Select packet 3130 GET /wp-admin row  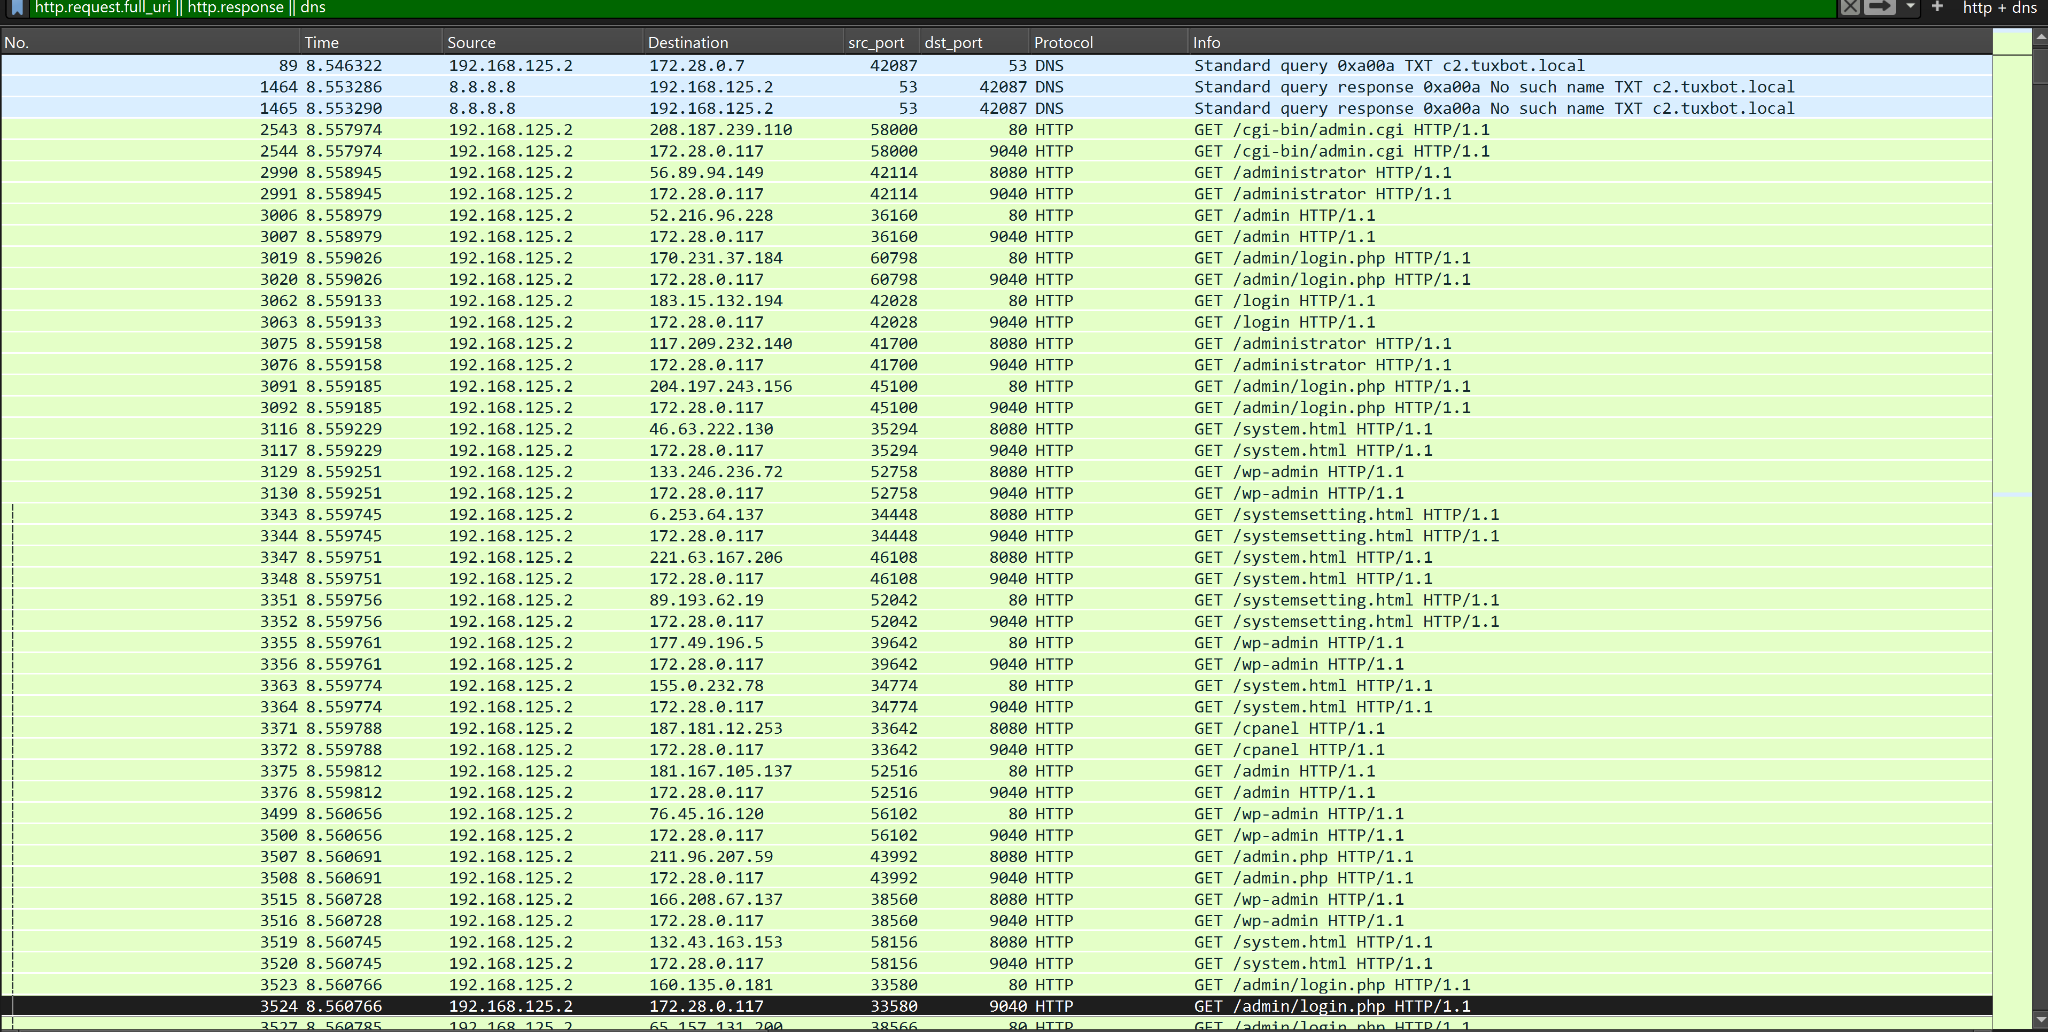996,493
